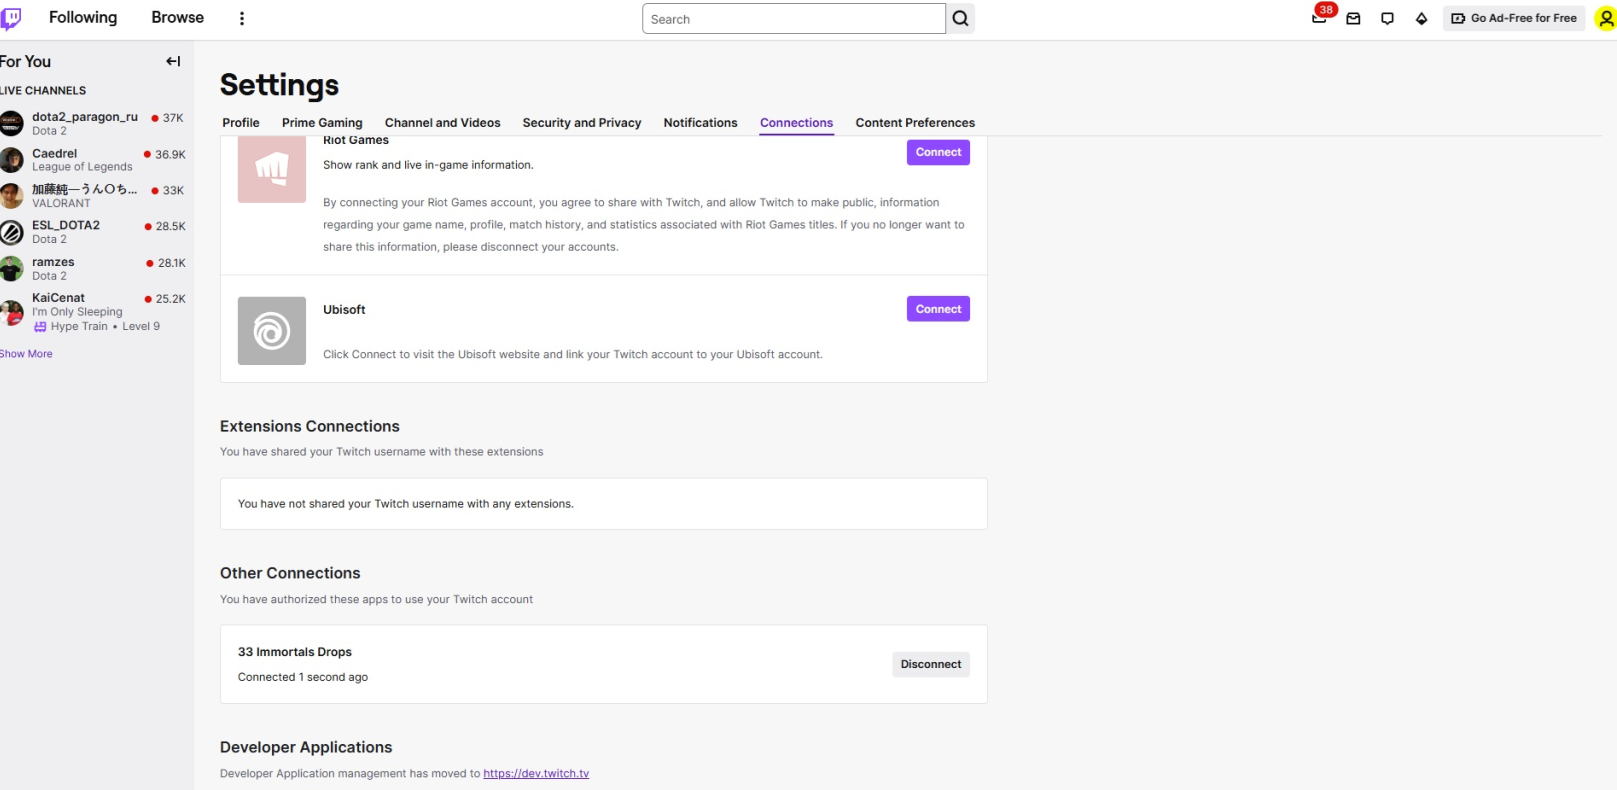Expand the list with Show More

click(27, 354)
